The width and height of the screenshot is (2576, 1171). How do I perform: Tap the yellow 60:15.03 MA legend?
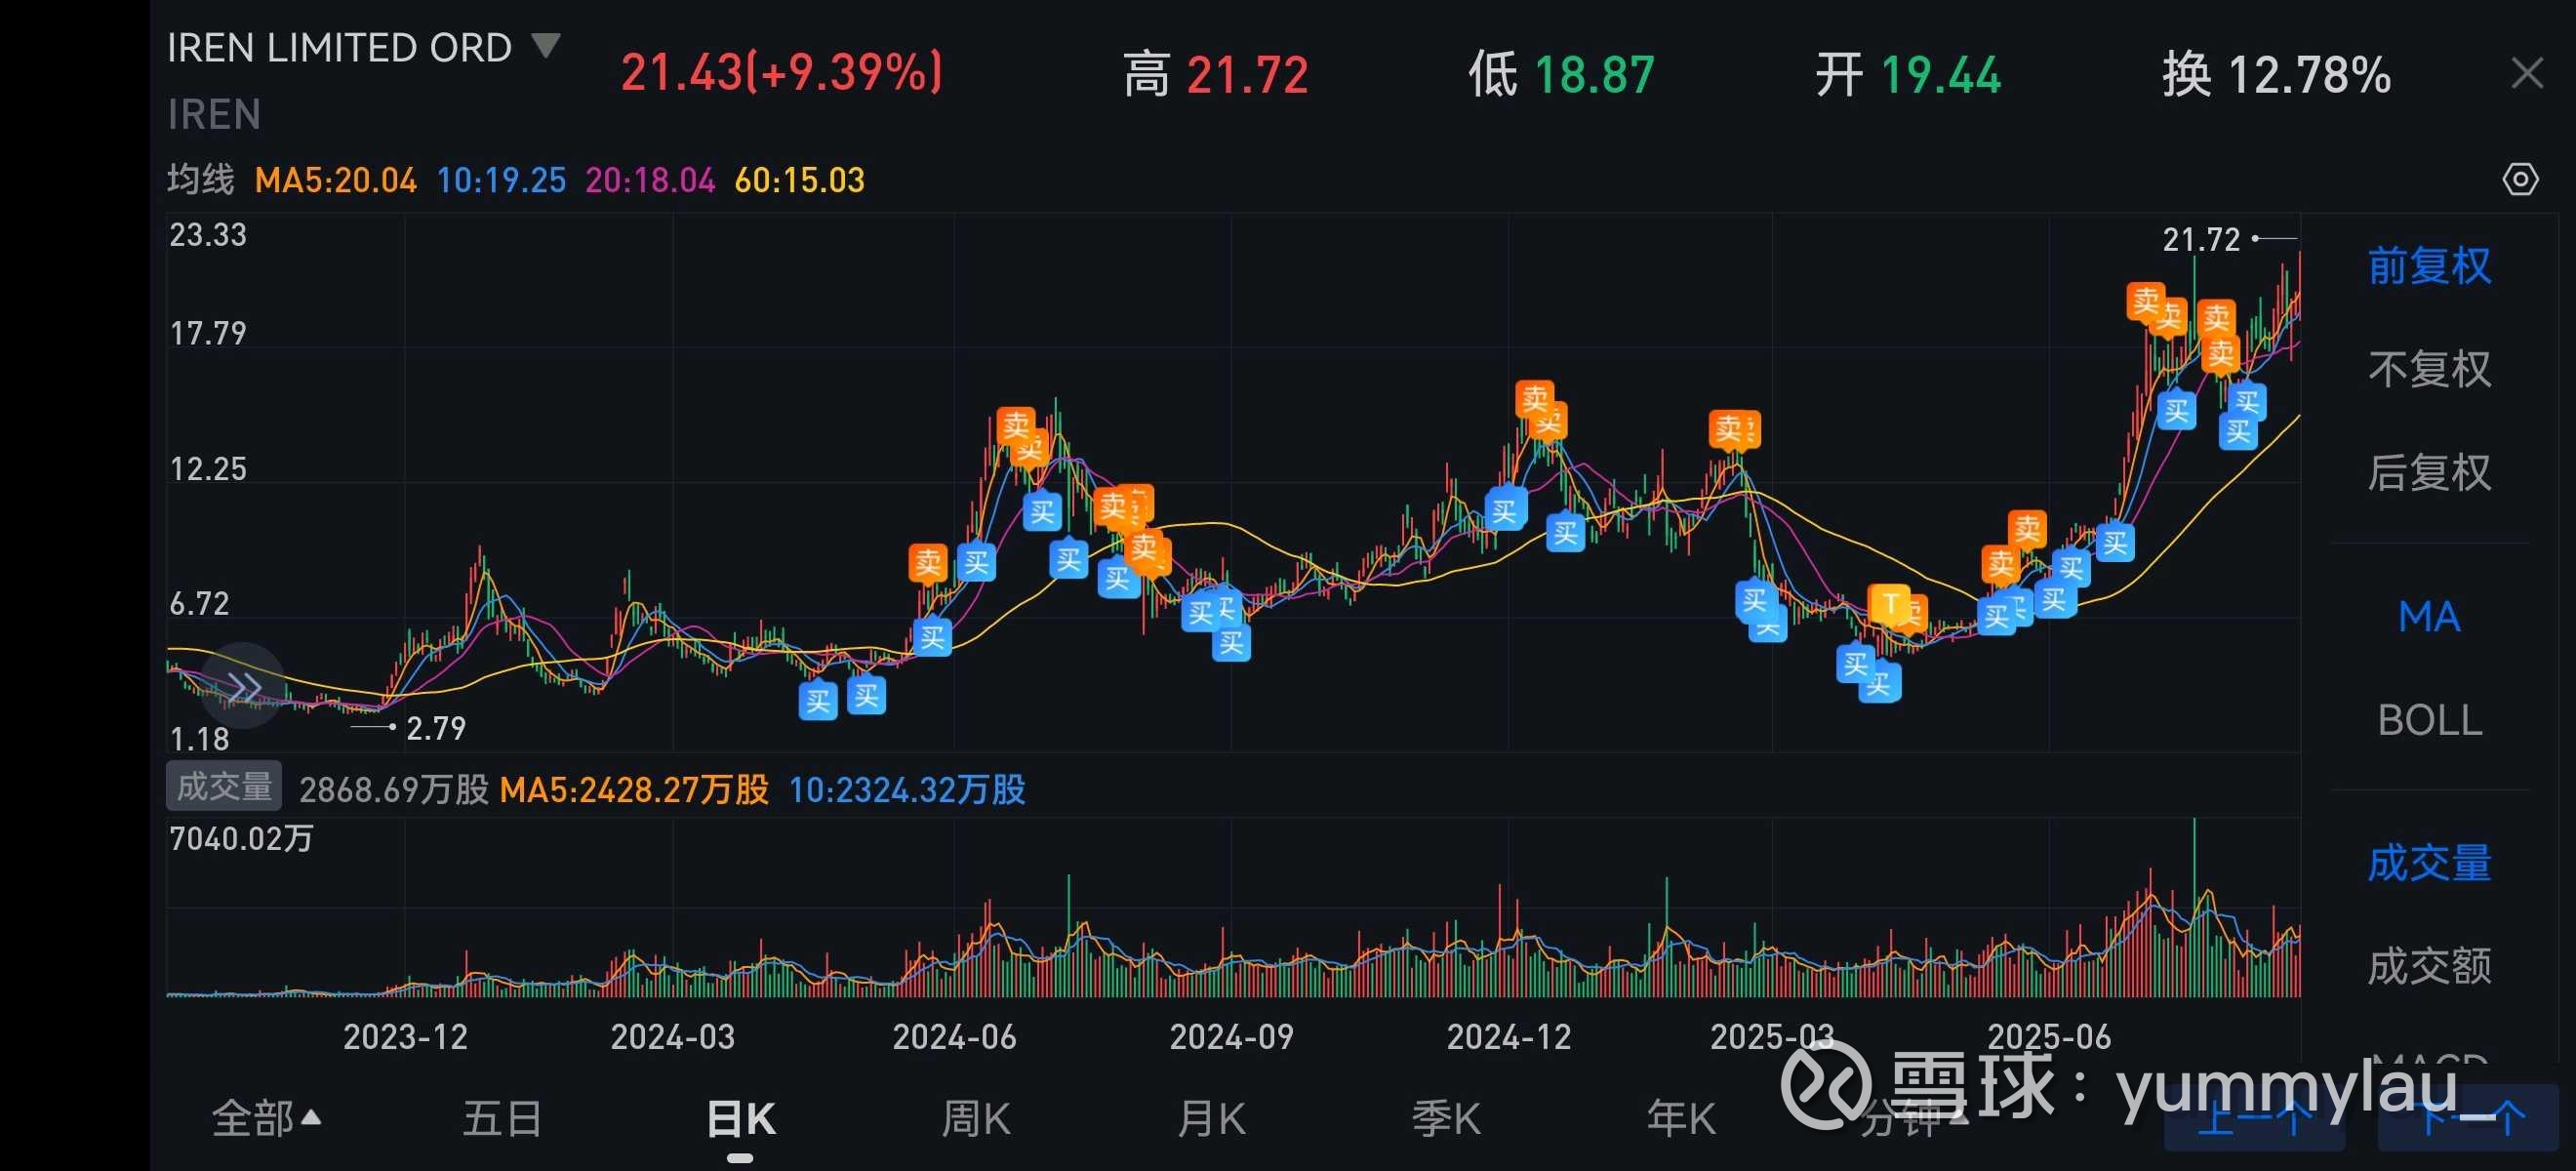click(799, 180)
